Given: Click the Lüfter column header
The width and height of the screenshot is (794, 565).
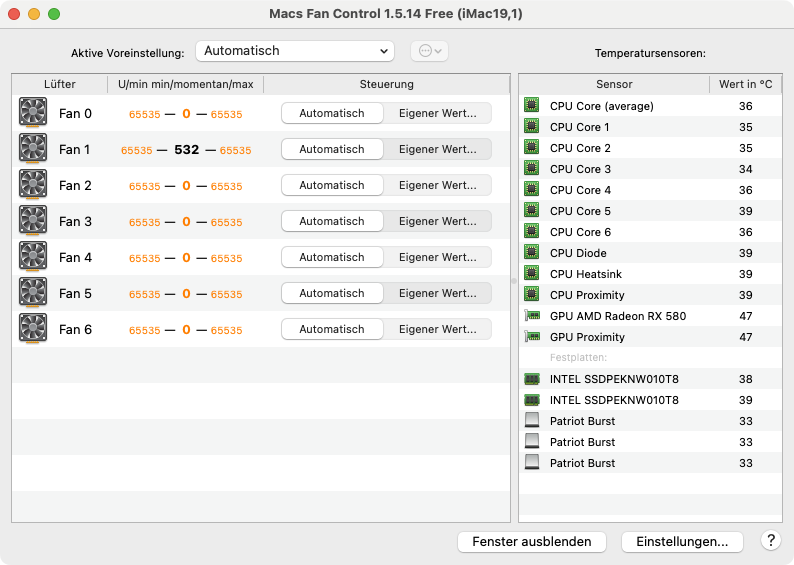Looking at the screenshot, I should 60,84.
